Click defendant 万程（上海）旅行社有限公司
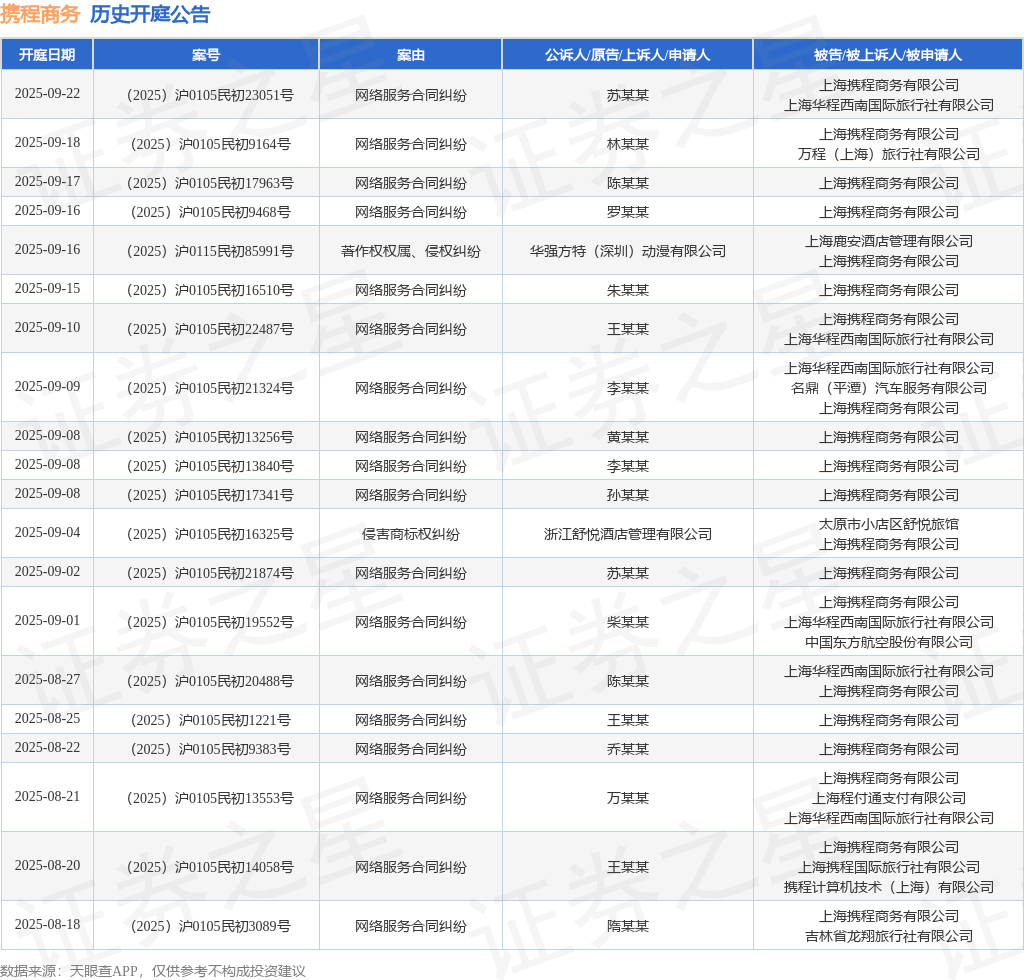1024x980 pixels. tap(889, 154)
